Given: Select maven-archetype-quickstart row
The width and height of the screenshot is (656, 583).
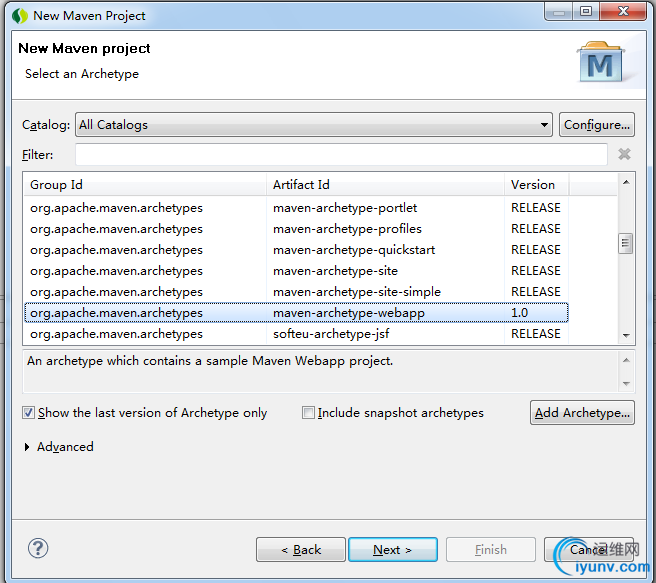Looking at the screenshot, I should pyautogui.click(x=296, y=250).
